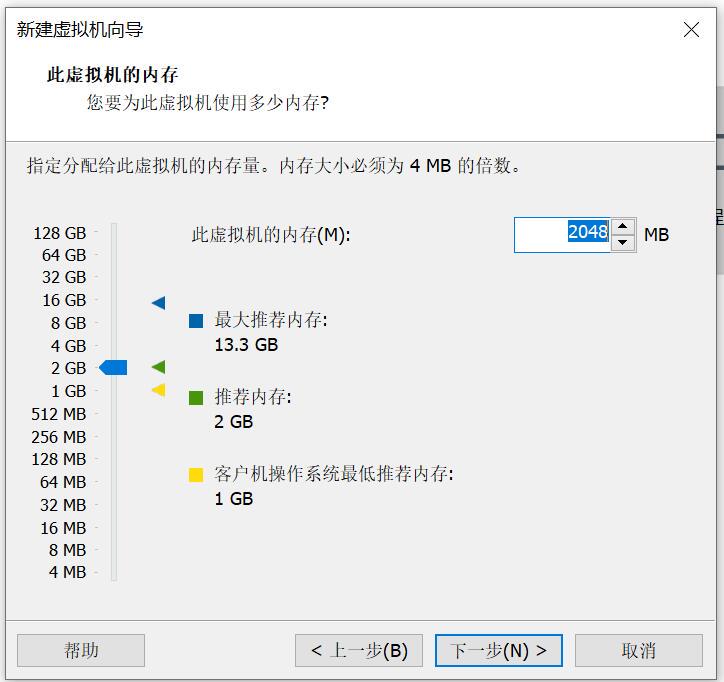Click the memory value field showing 2048
This screenshot has width=724, height=682.
point(562,235)
